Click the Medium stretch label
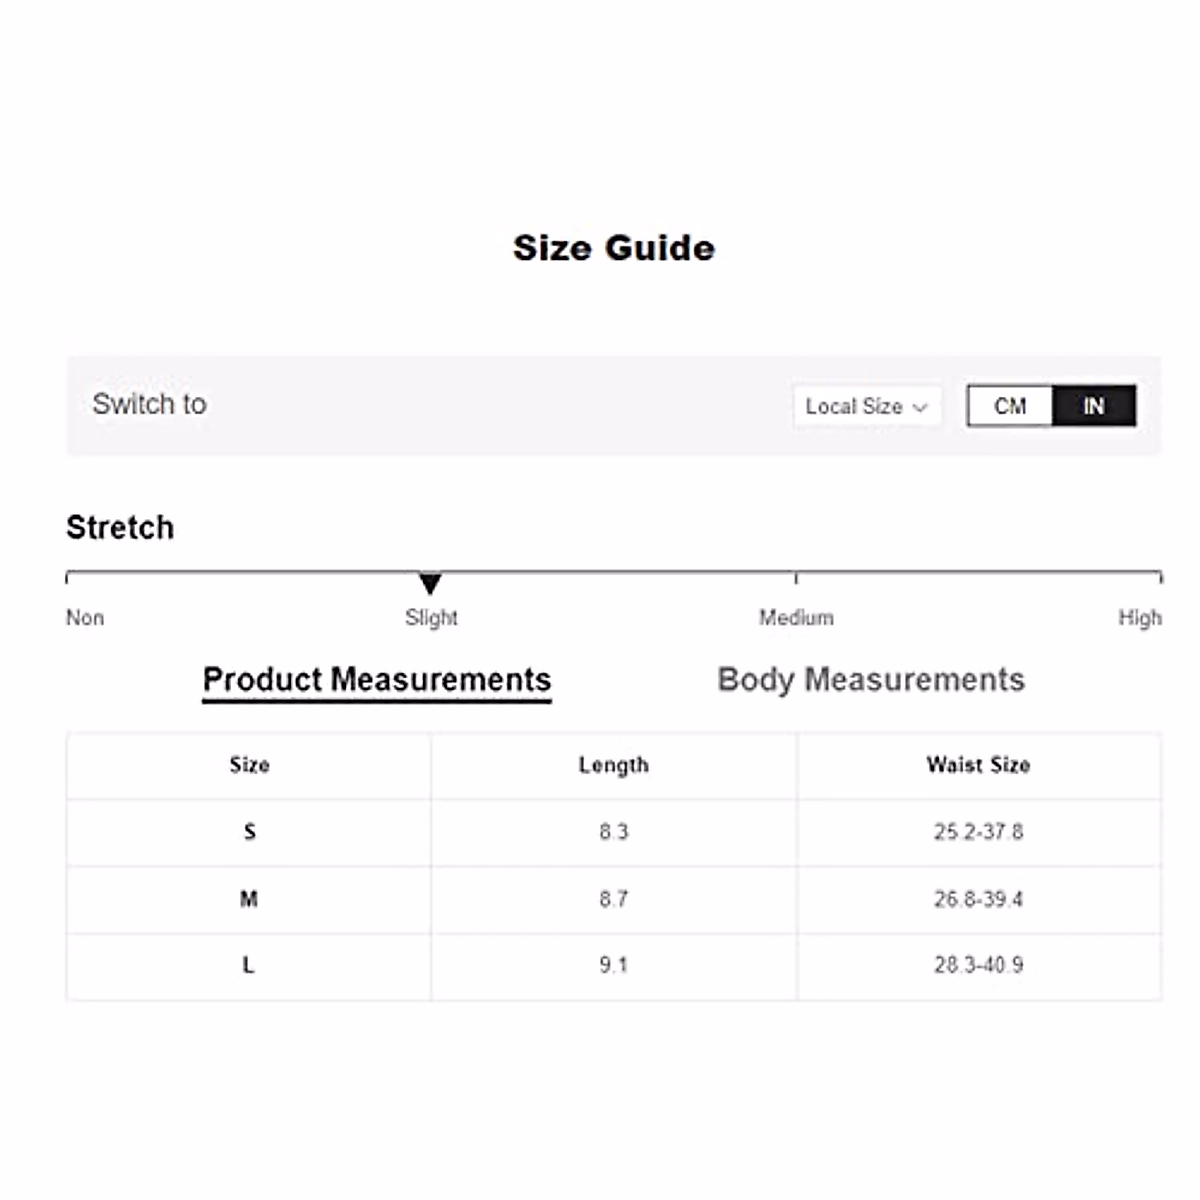 (796, 618)
